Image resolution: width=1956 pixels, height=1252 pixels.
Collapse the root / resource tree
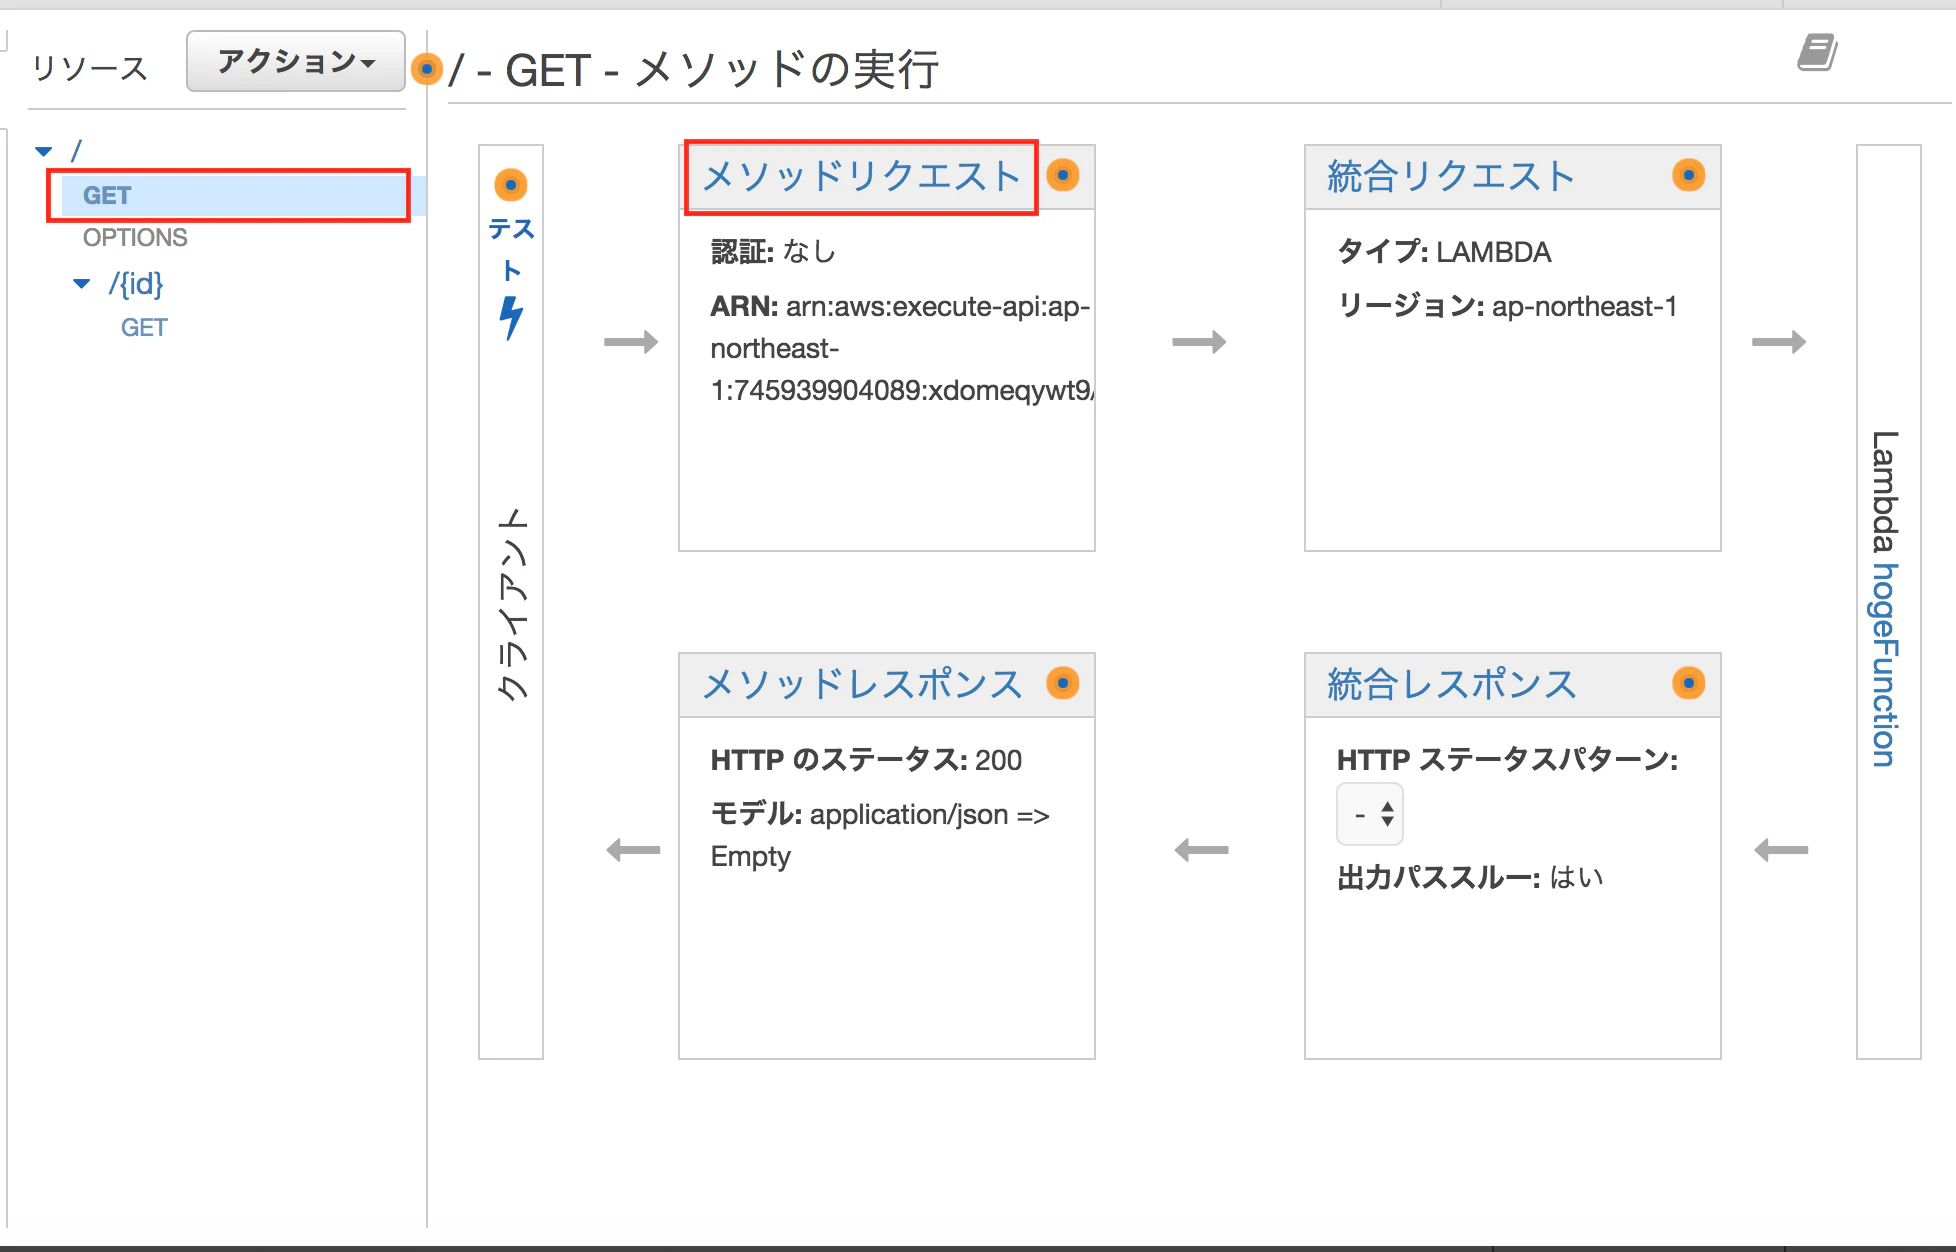(44, 152)
